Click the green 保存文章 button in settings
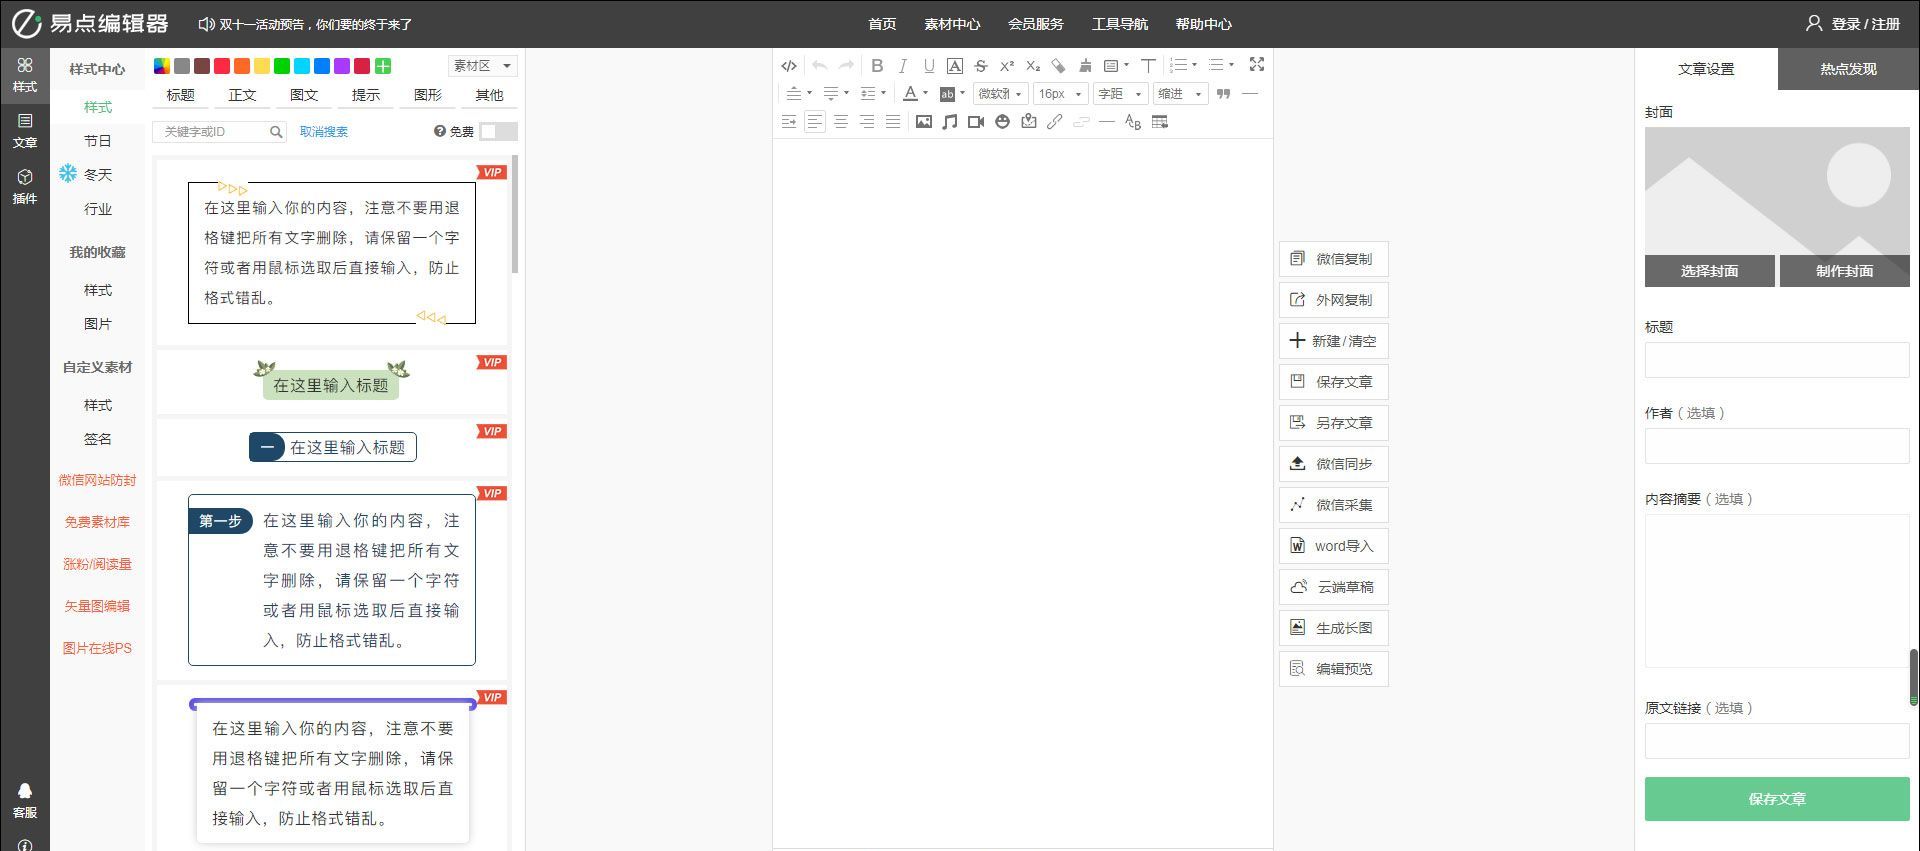Viewport: 1920px width, 851px height. [x=1777, y=799]
